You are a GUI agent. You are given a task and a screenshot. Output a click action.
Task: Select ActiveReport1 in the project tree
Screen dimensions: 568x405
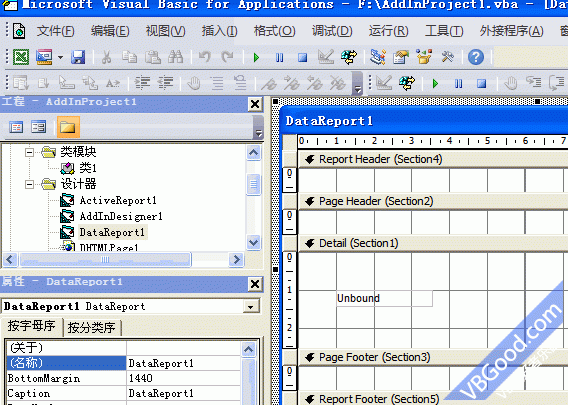[118, 200]
